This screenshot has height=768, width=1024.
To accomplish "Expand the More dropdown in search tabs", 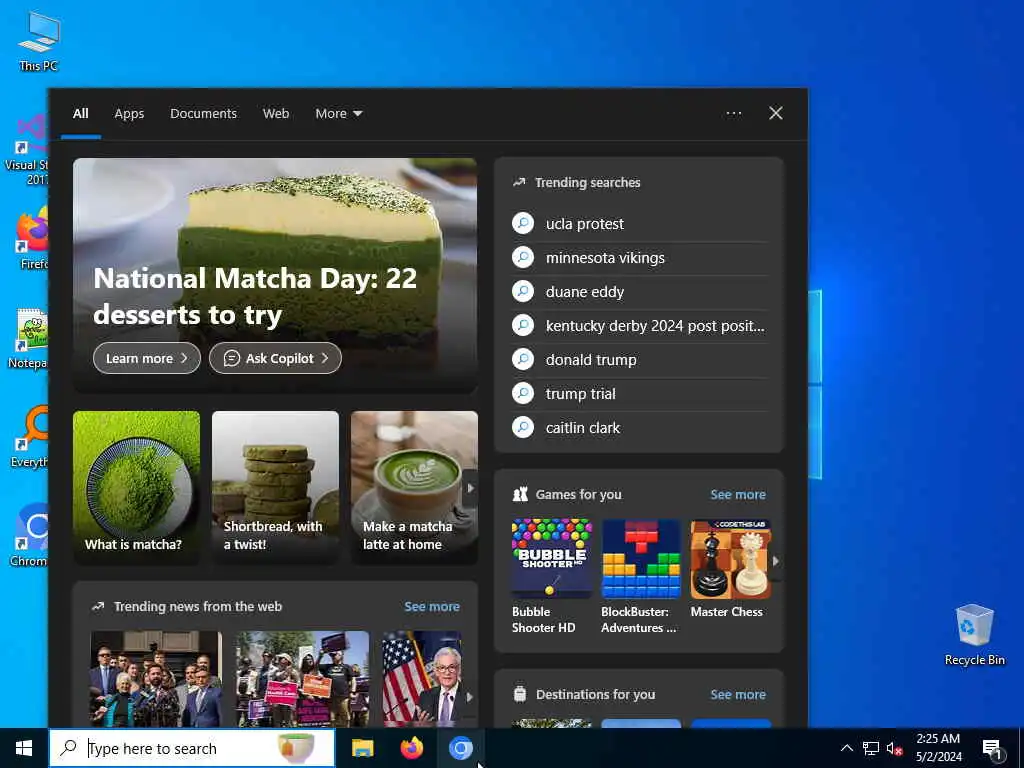I will pyautogui.click(x=338, y=114).
